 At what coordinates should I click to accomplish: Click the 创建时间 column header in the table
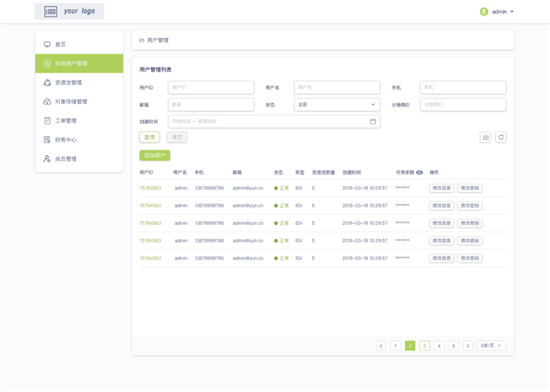pyautogui.click(x=351, y=172)
